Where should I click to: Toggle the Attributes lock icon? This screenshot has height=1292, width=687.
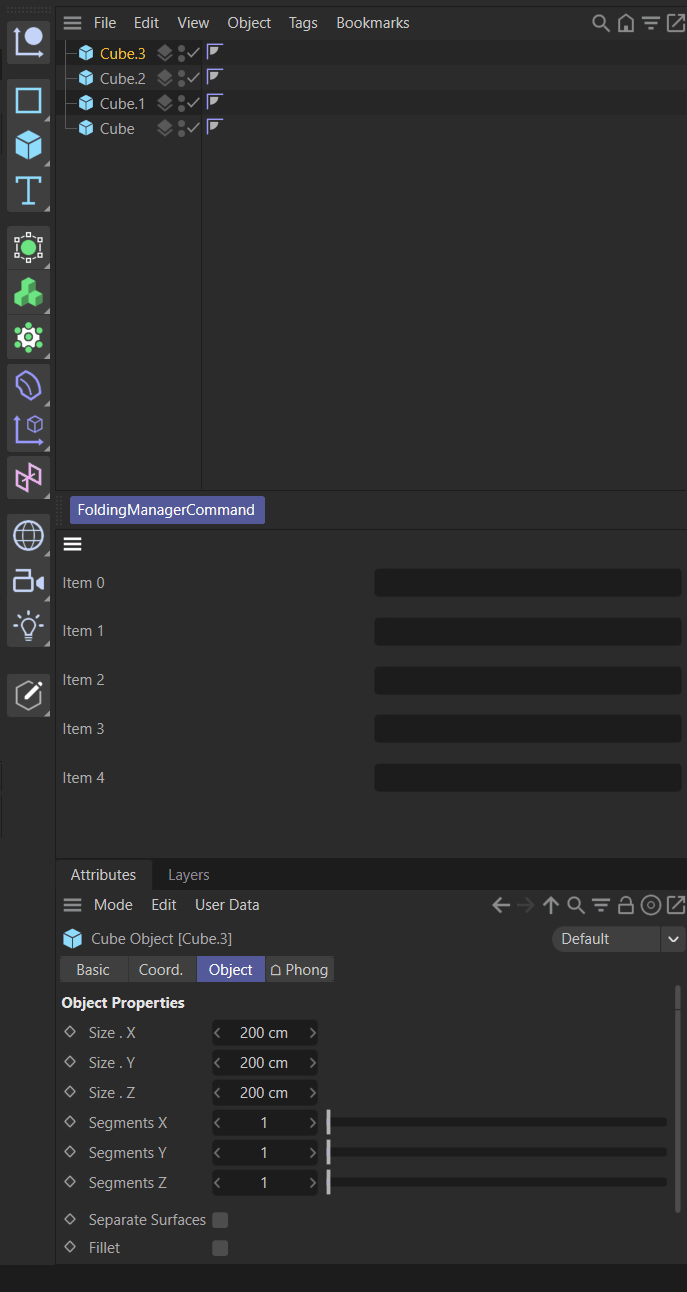(626, 905)
